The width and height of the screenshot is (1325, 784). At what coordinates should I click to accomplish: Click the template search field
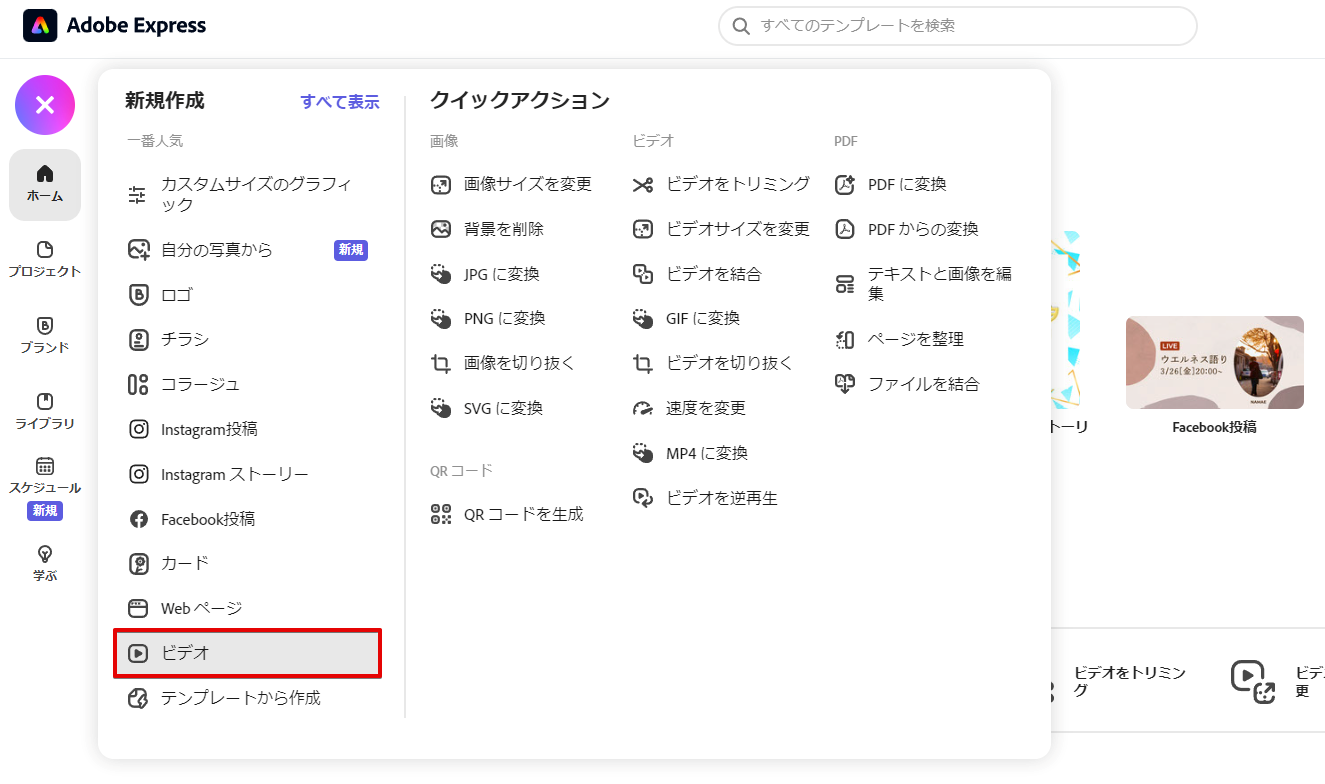pos(957,26)
